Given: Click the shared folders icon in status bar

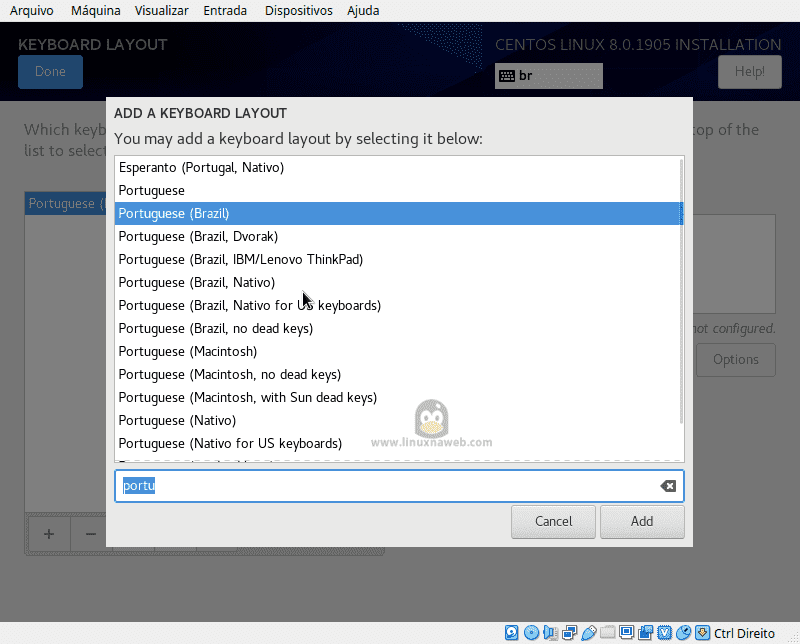Looking at the screenshot, I should point(607,633).
